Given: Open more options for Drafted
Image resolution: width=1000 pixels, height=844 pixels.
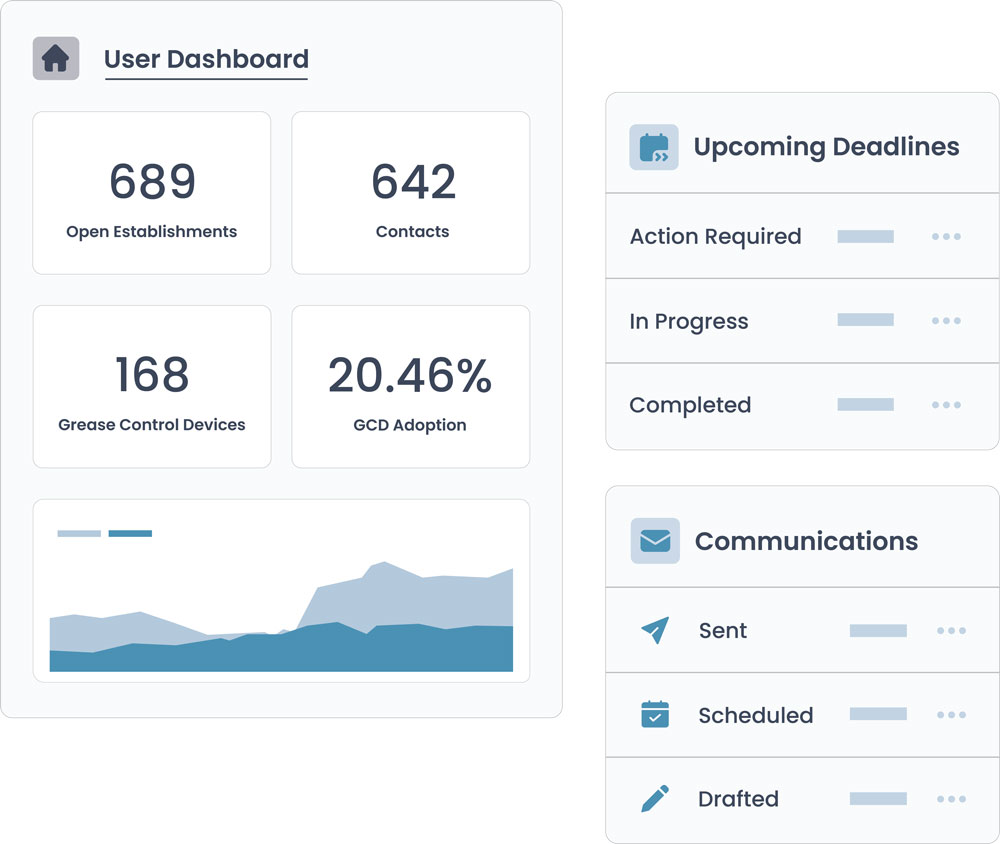Looking at the screenshot, I should 951,799.
